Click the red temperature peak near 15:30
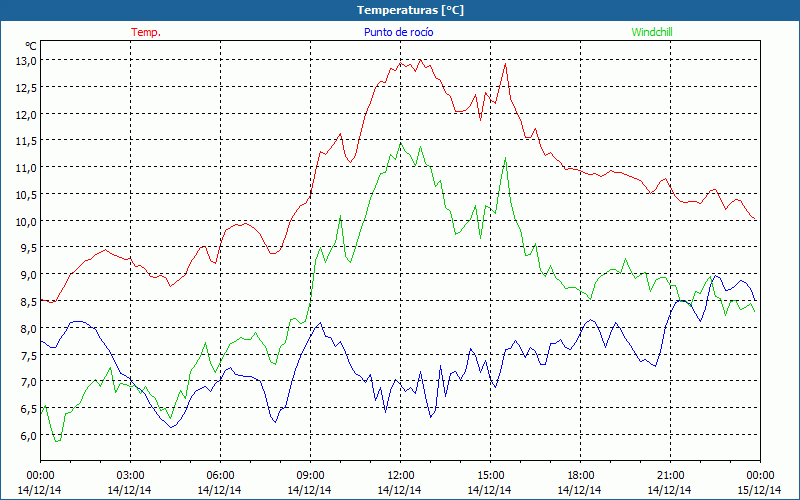Screen dimensions: 800x500 tap(505, 64)
